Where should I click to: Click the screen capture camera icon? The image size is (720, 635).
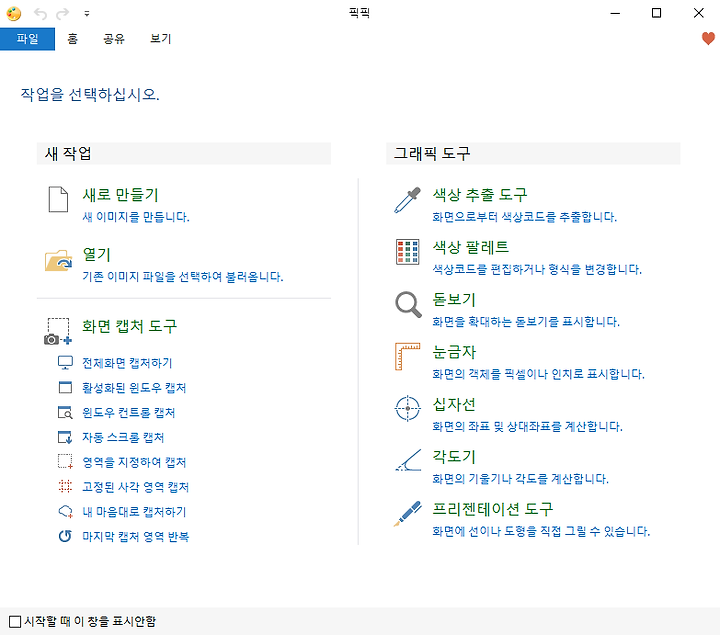click(58, 331)
